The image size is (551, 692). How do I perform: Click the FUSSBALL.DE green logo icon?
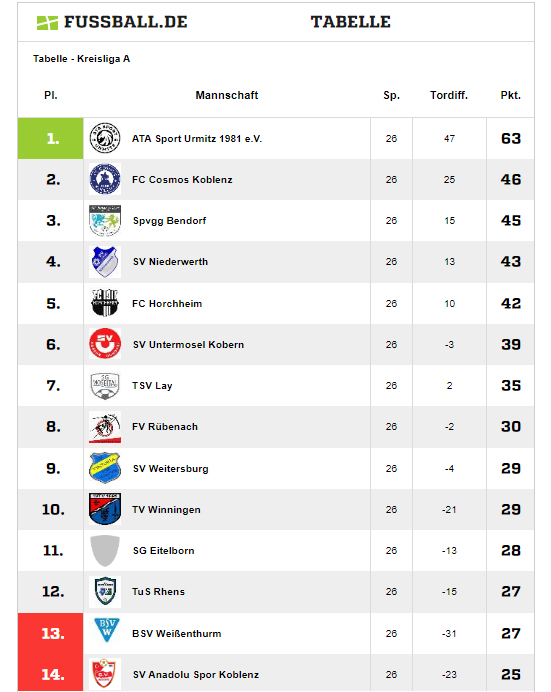pyautogui.click(x=47, y=23)
